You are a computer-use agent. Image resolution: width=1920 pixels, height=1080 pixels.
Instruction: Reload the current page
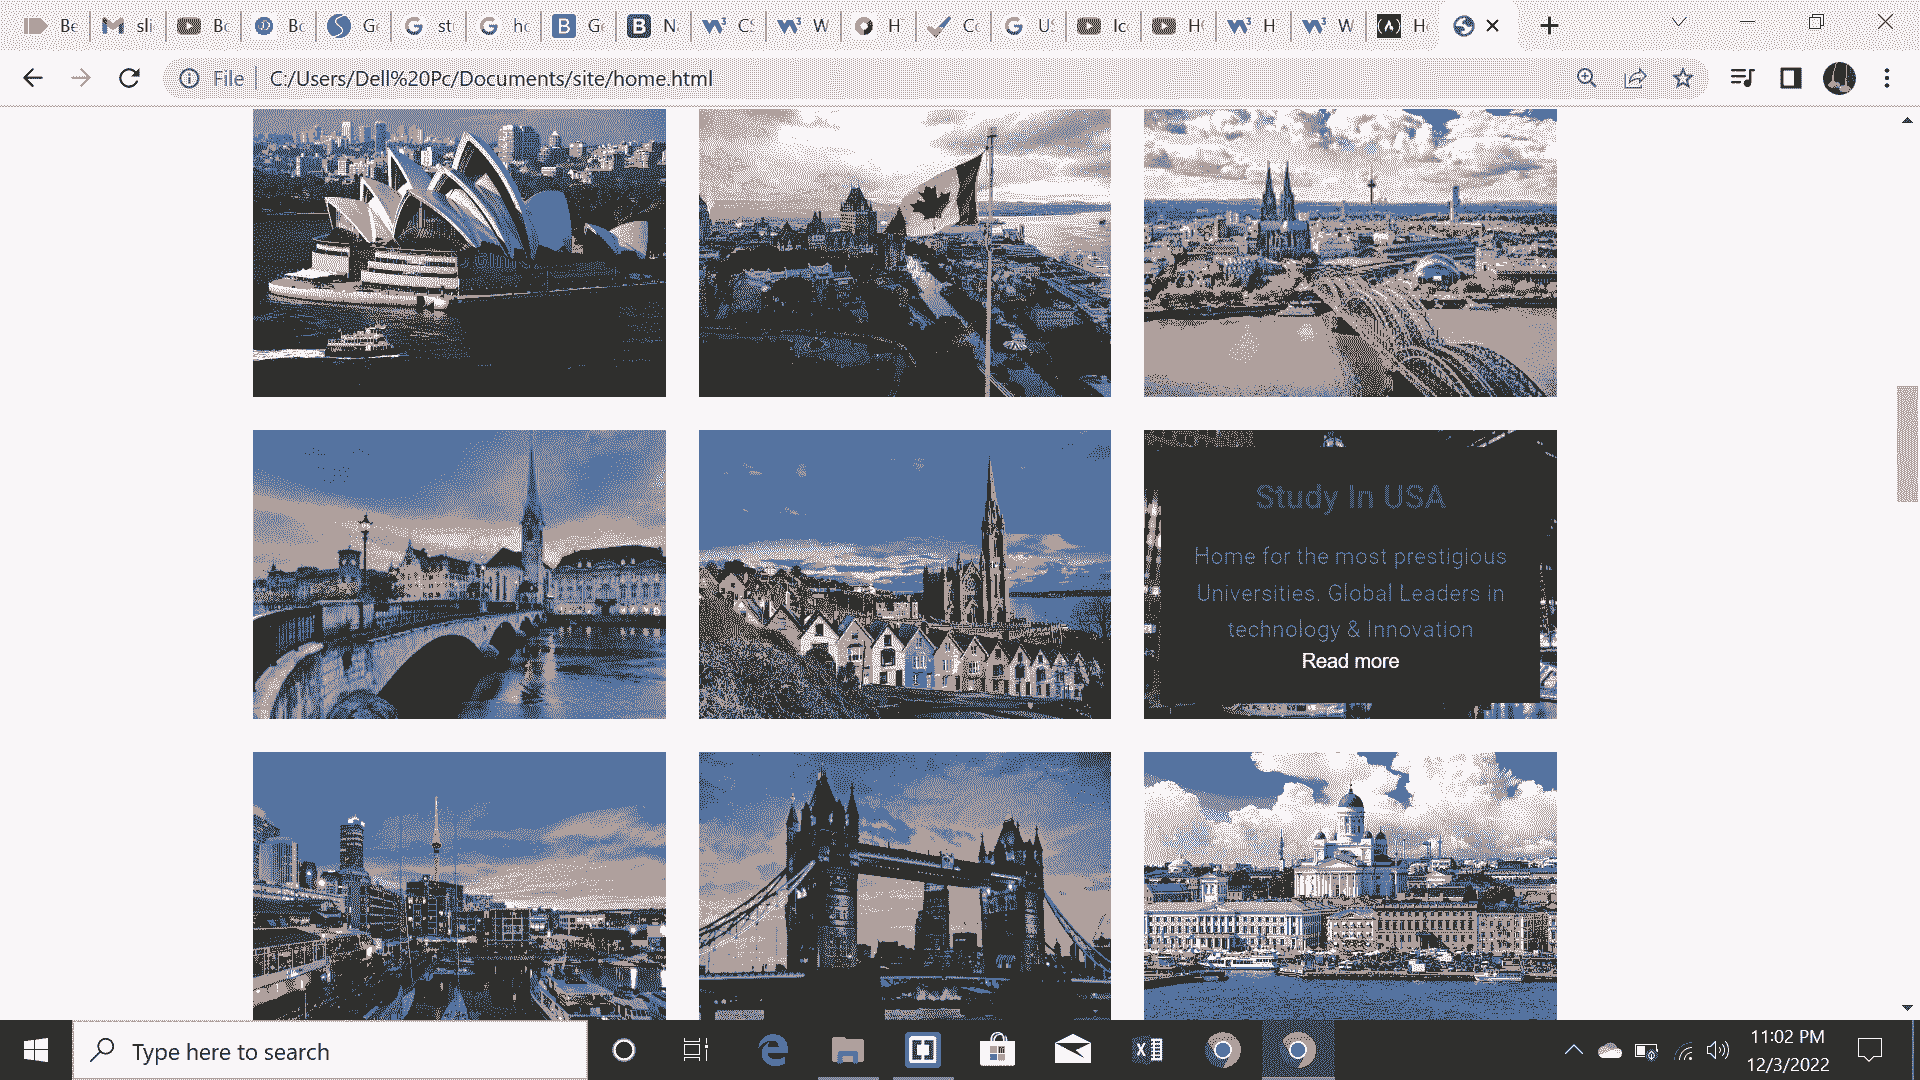tap(129, 78)
